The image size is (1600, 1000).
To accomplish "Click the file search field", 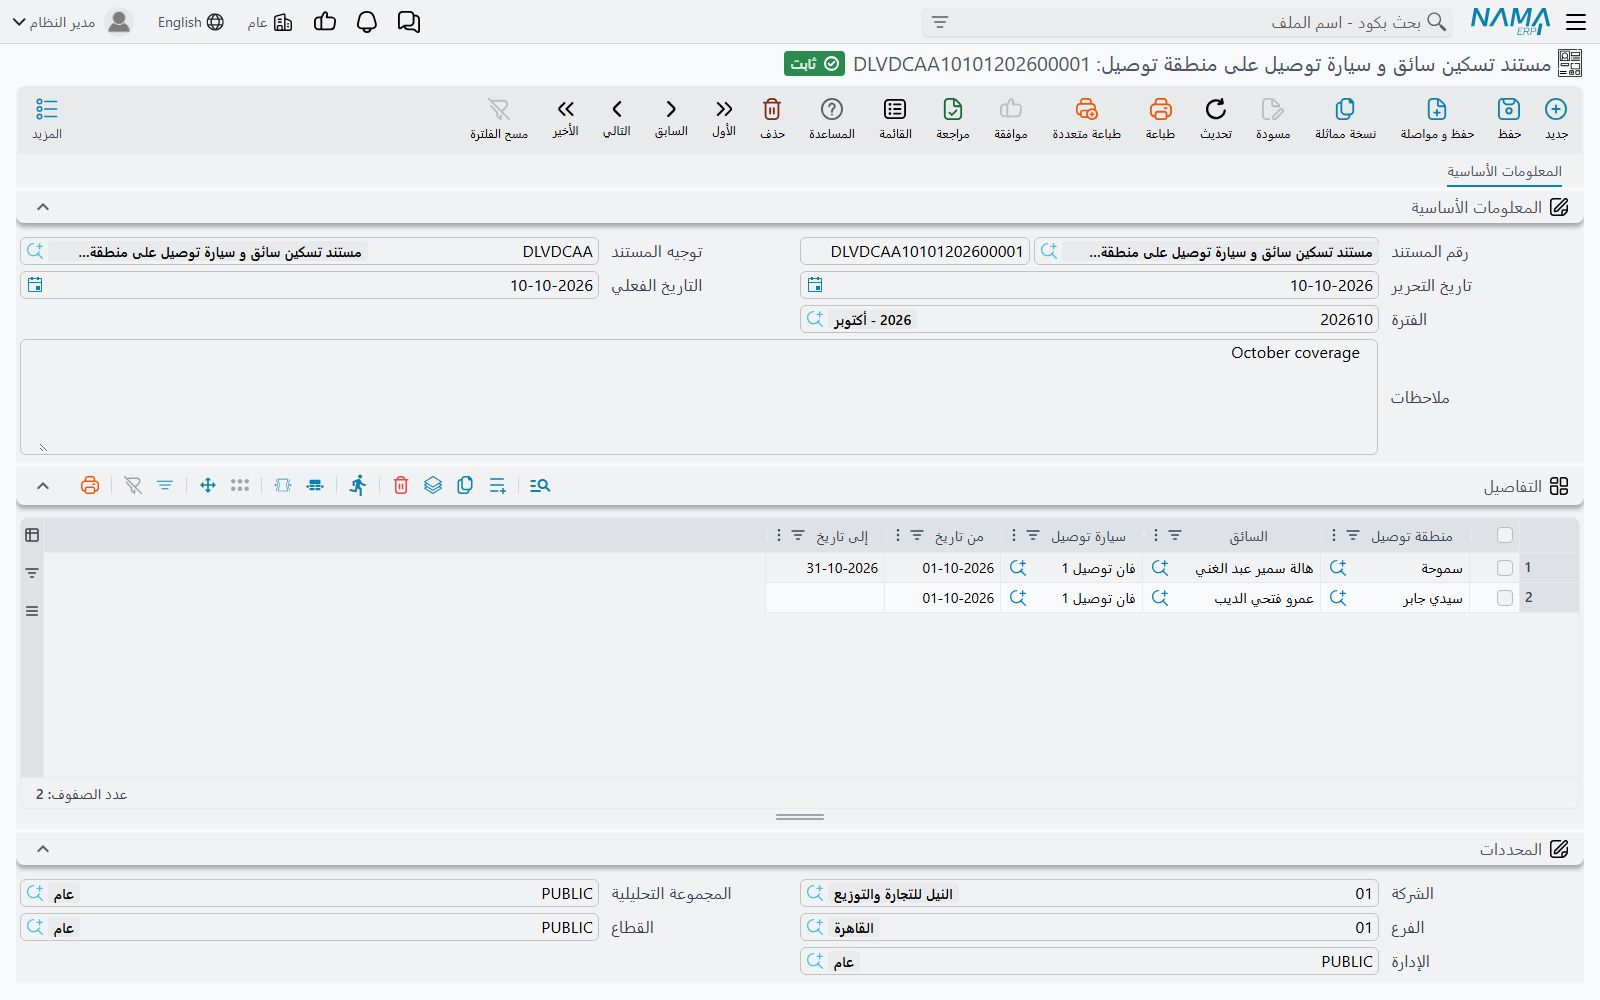I will pyautogui.click(x=1186, y=22).
